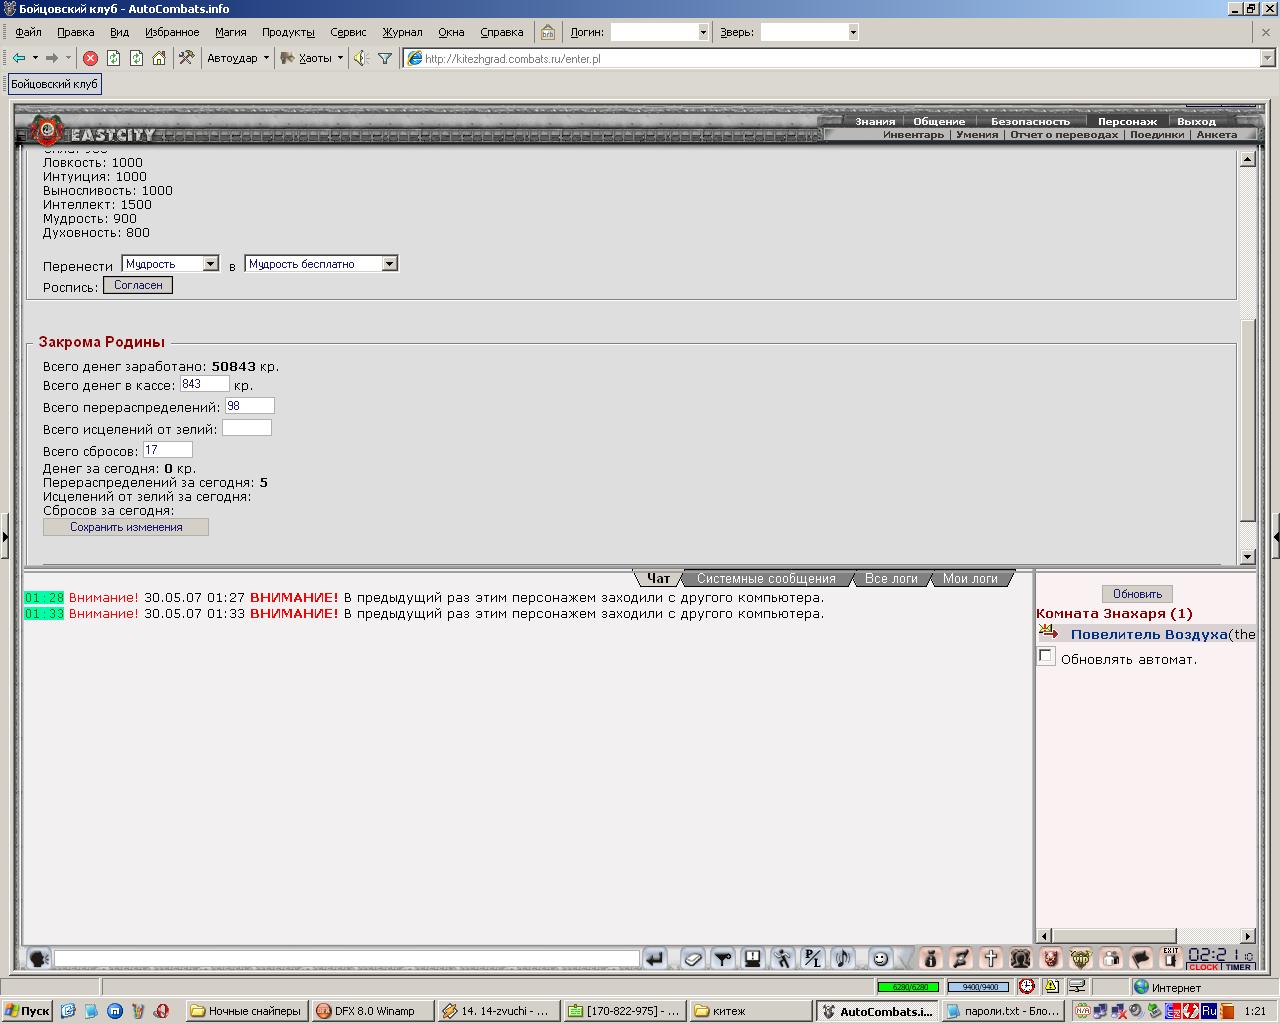Open the Файл menu
This screenshot has width=1280, height=1024.
pyautogui.click(x=28, y=32)
